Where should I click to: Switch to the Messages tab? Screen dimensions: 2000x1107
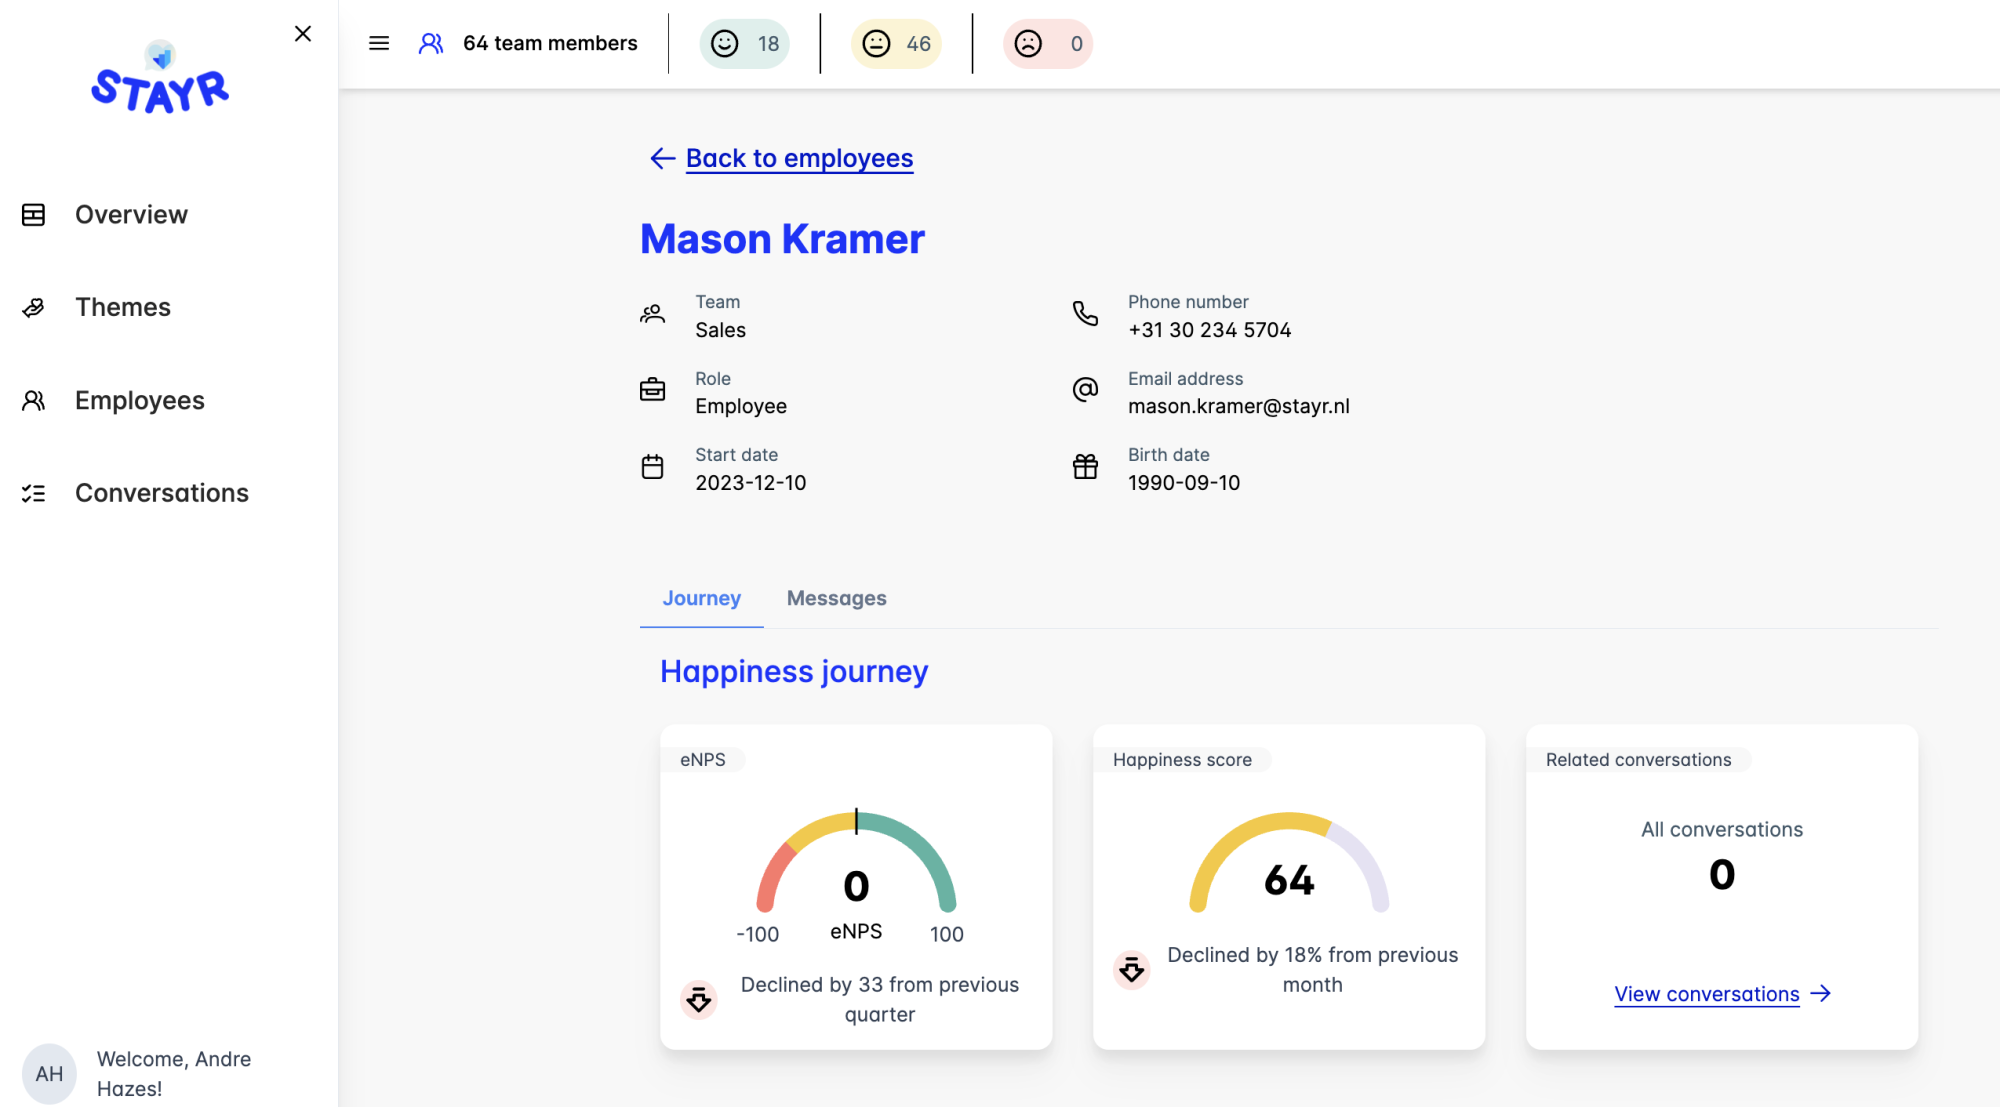click(836, 598)
